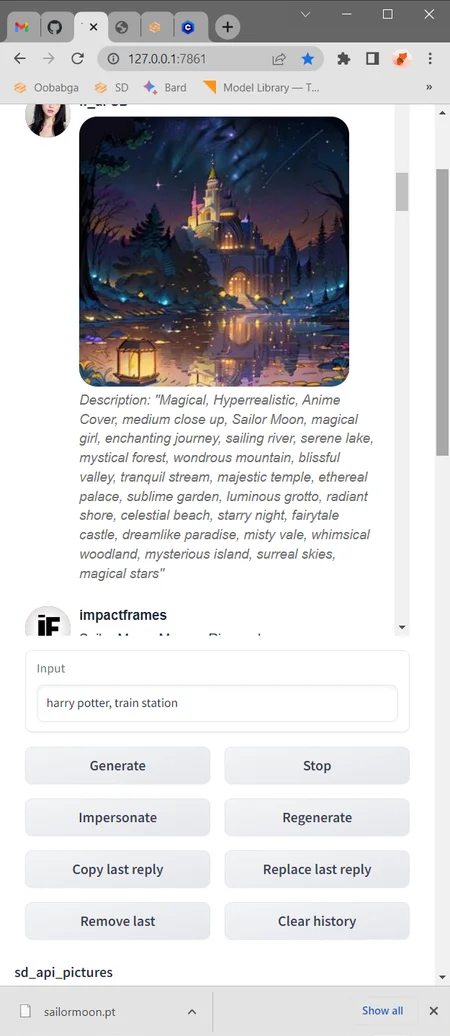Image resolution: width=450 pixels, height=1036 pixels.
Task: Click the new tab plus button
Action: coord(227,27)
